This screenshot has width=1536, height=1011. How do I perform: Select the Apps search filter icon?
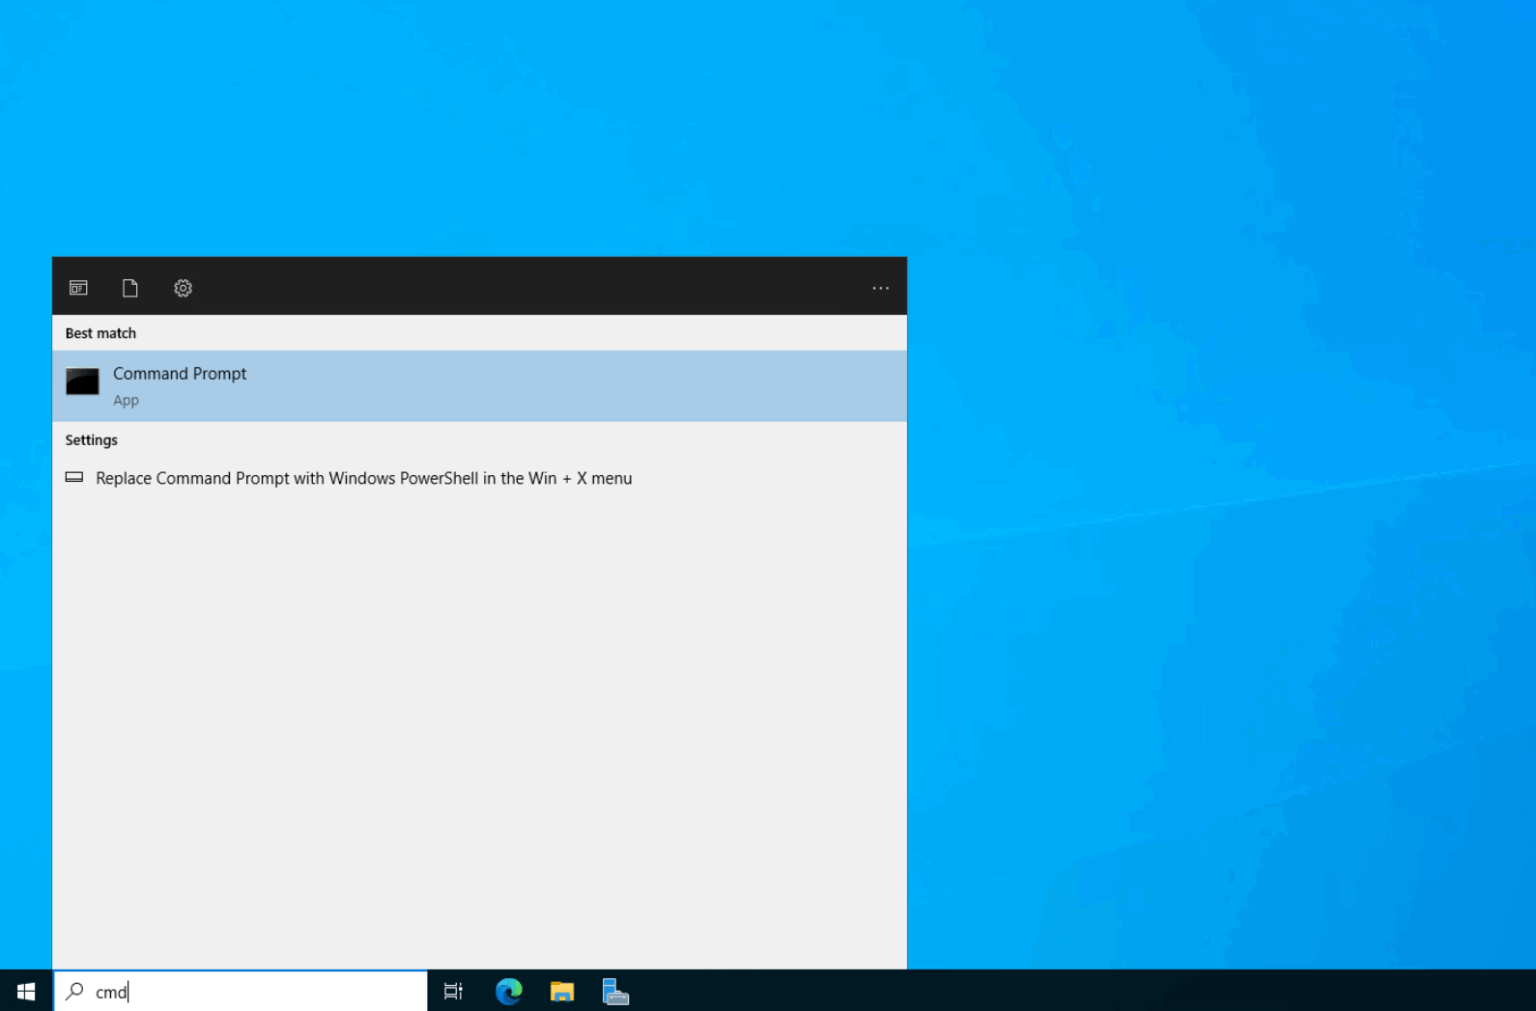78,288
